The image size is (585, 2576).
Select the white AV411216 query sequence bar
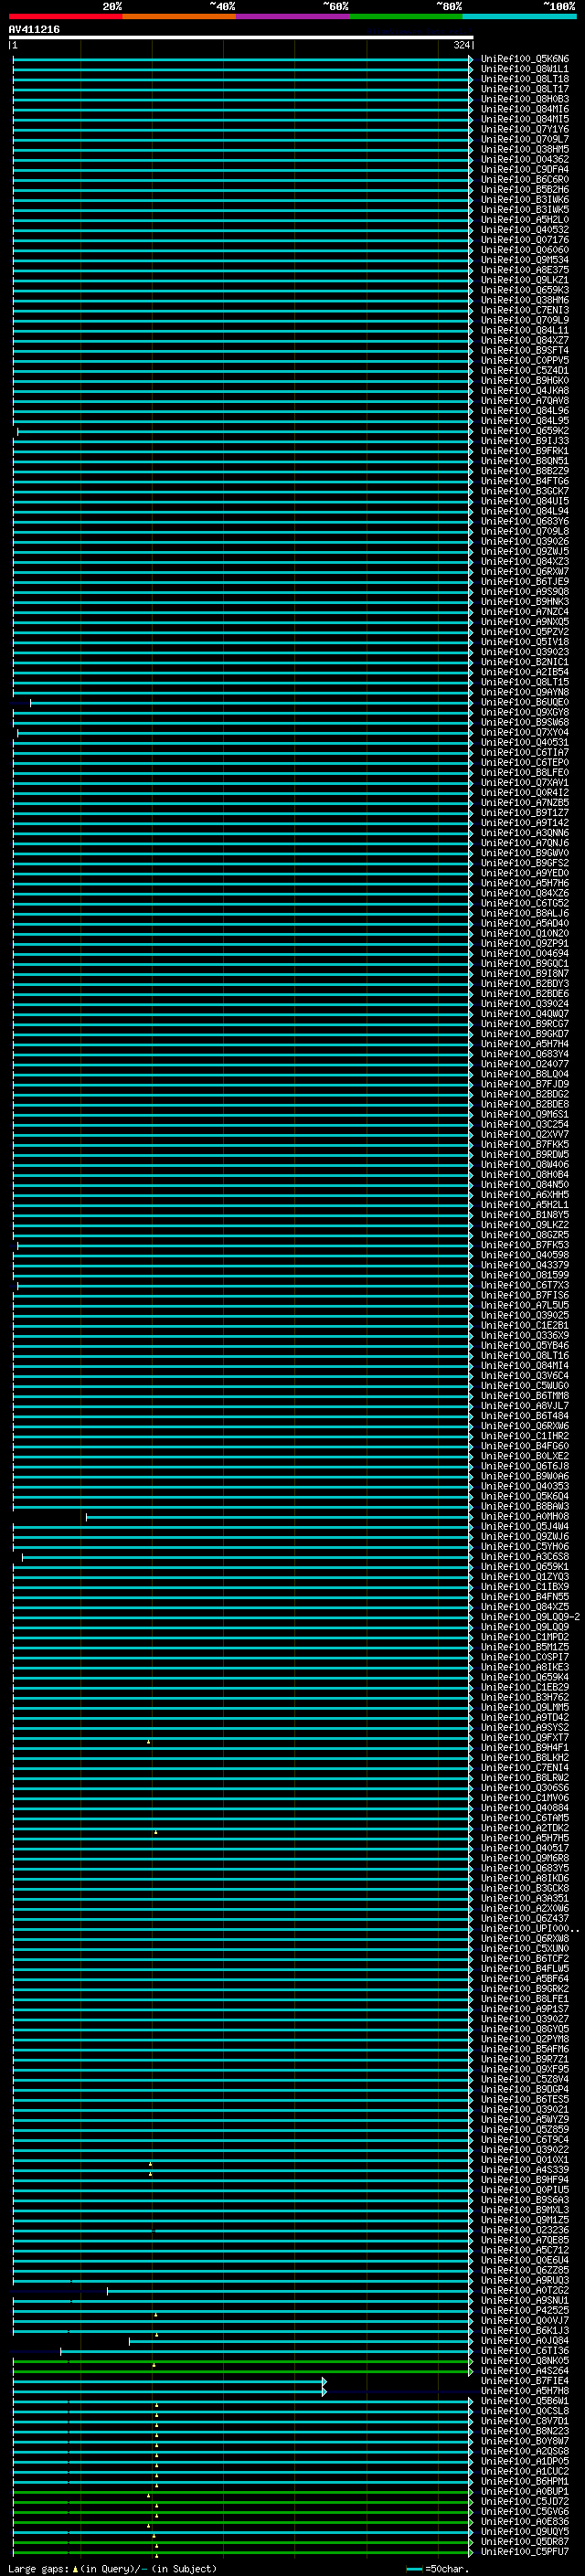click(x=241, y=37)
